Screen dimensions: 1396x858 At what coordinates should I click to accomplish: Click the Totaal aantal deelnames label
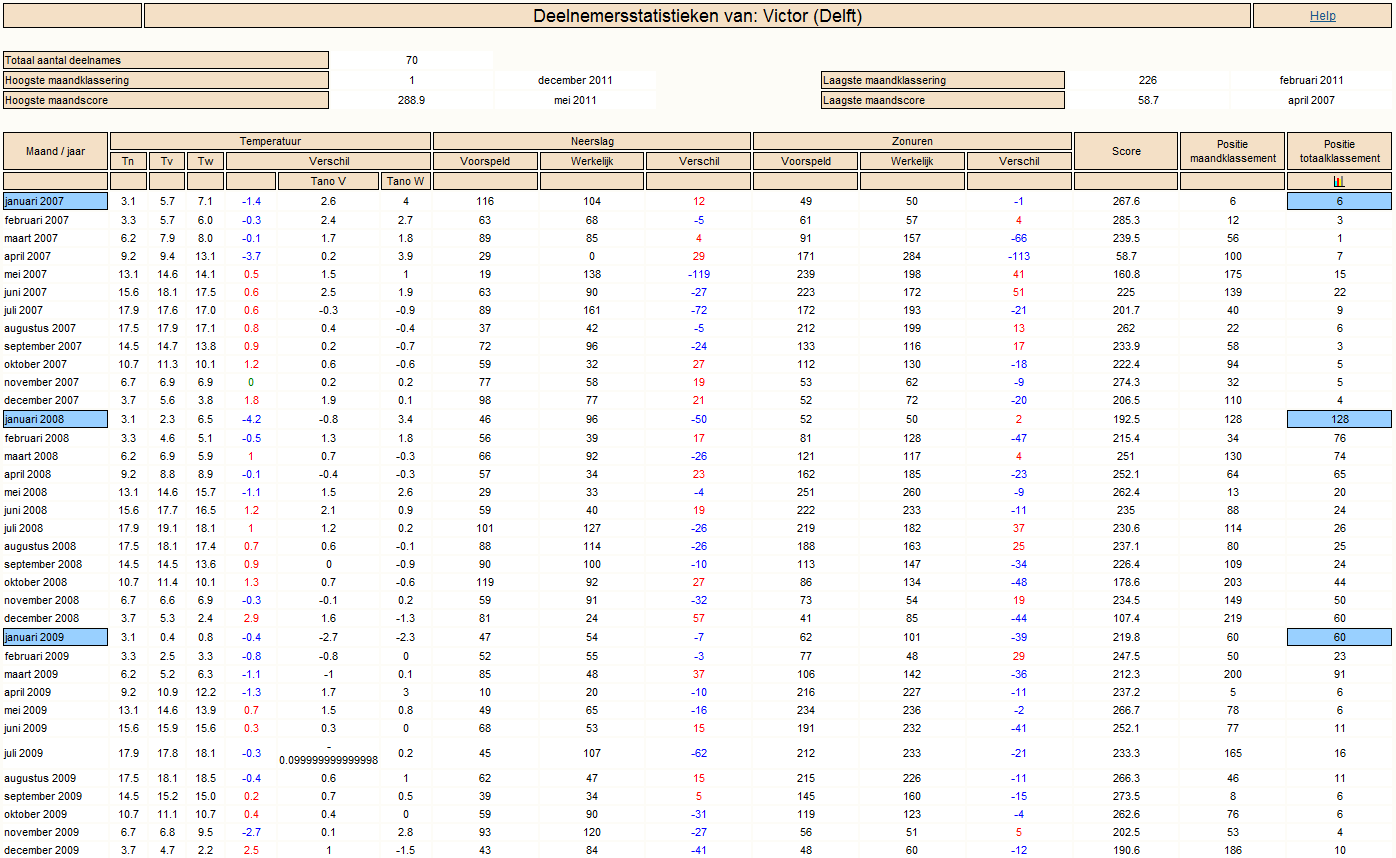tap(166, 61)
